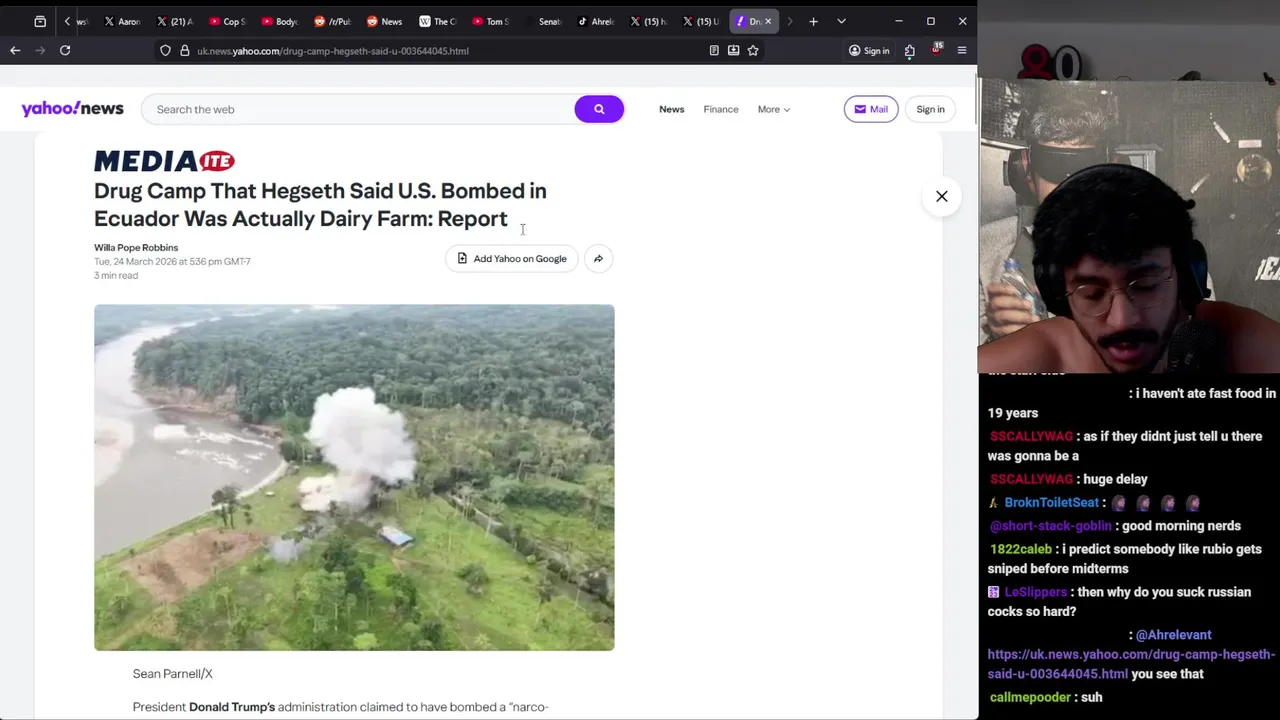Focus the Search the web field
Viewport: 1280px width, 720px height.
357,109
